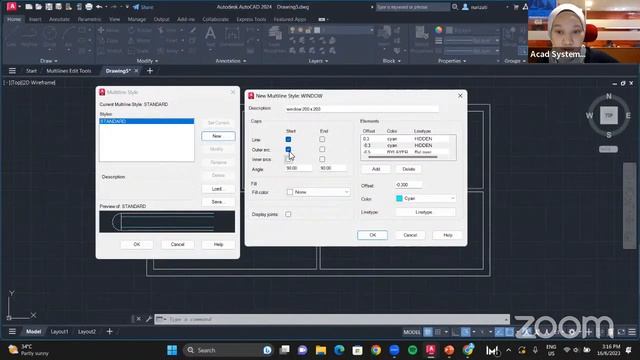The height and width of the screenshot is (360, 640).
Task: Click the TOP face of the ViewCube
Action: click(609, 116)
